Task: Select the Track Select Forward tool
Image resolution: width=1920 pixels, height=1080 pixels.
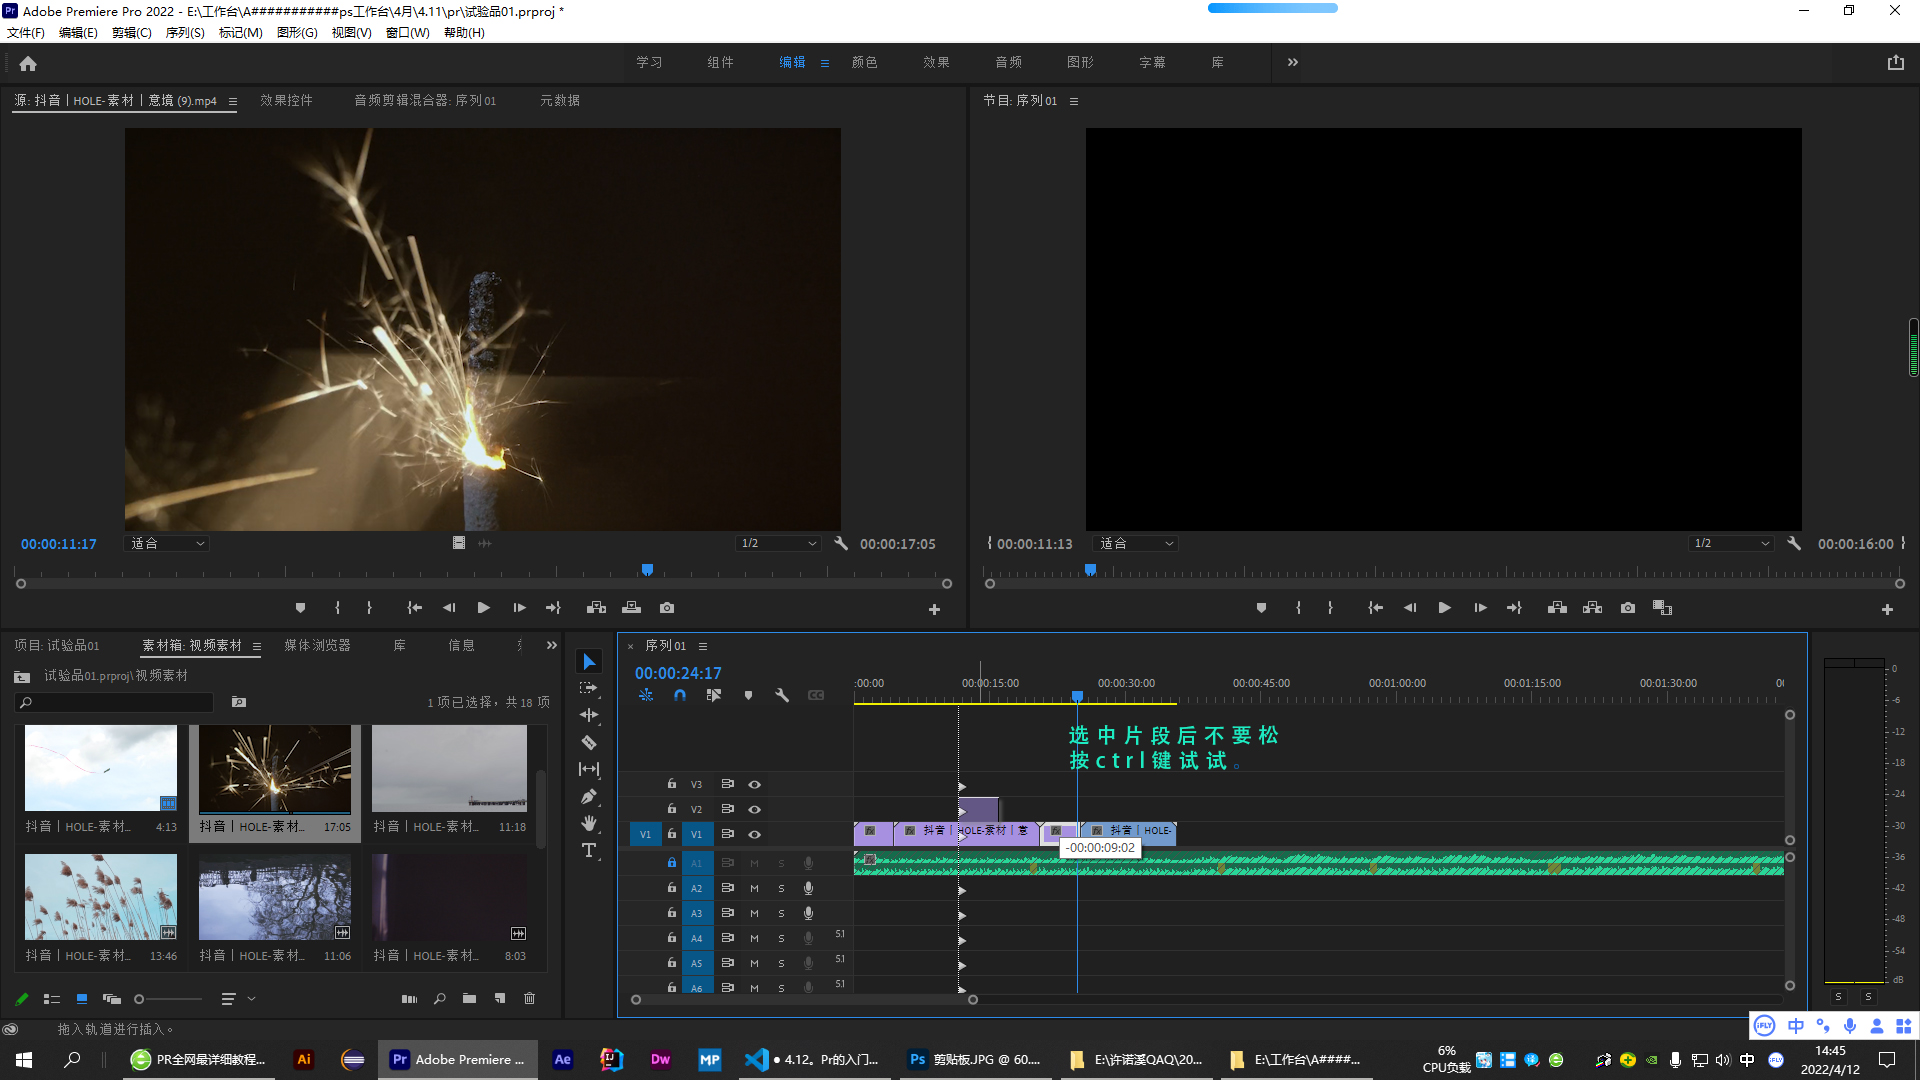Action: pyautogui.click(x=589, y=688)
